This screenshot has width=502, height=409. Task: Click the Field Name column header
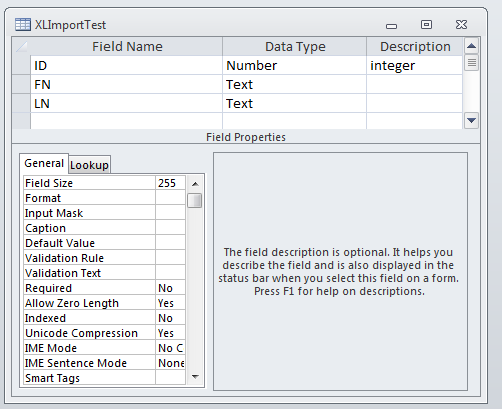click(127, 46)
